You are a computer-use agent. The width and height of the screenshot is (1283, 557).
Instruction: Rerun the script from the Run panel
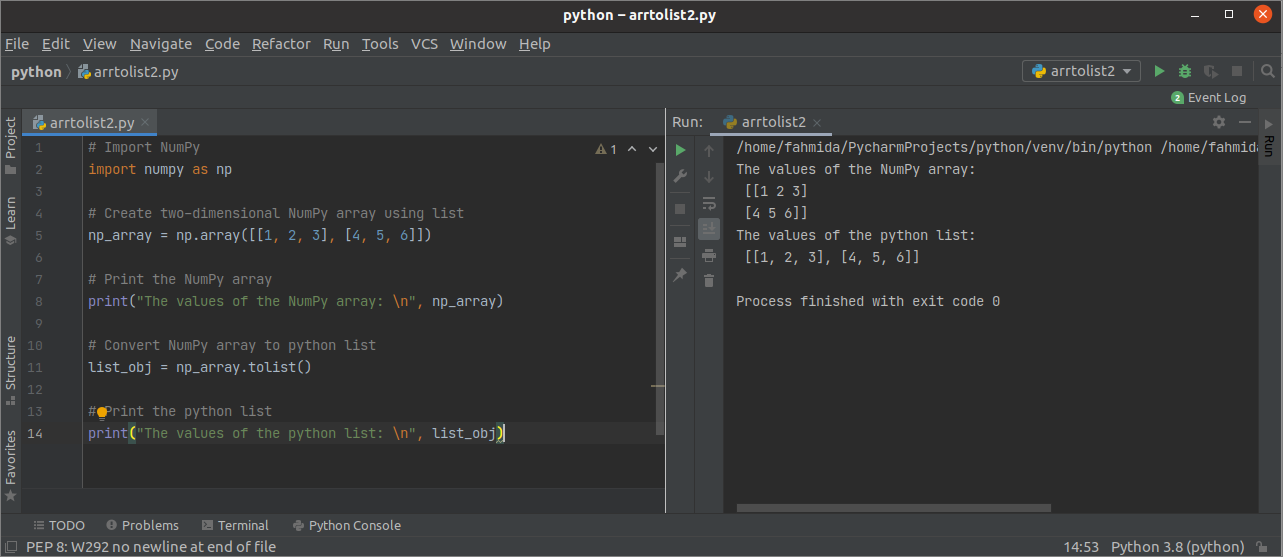coord(680,150)
